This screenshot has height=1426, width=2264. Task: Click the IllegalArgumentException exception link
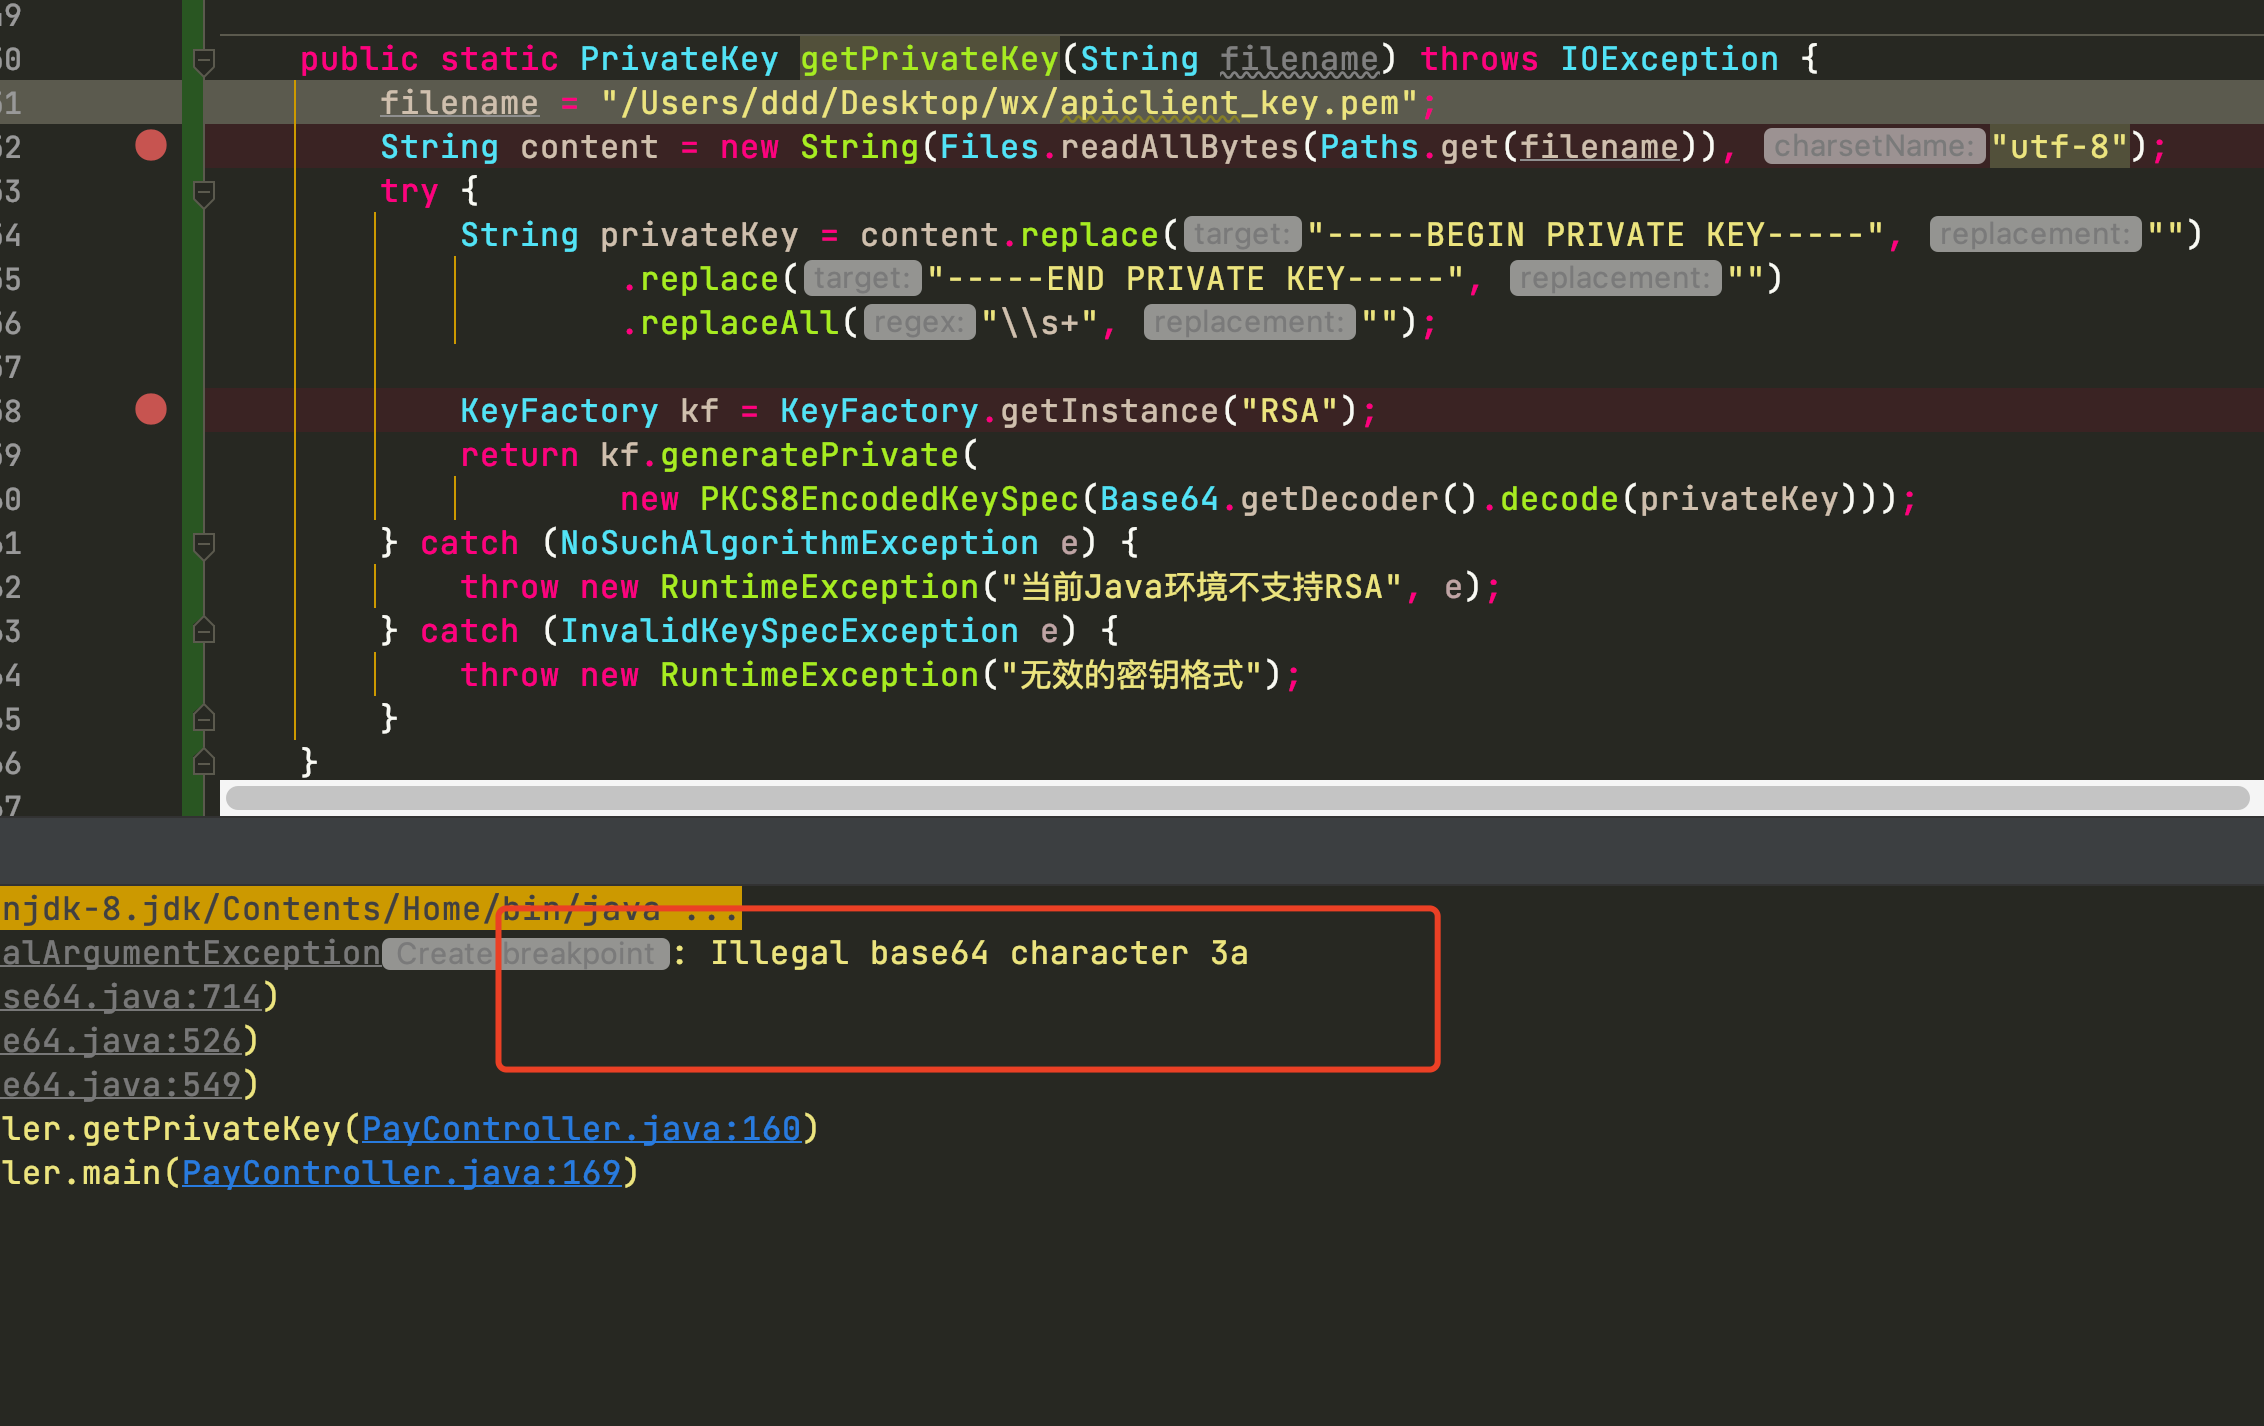click(x=190, y=954)
